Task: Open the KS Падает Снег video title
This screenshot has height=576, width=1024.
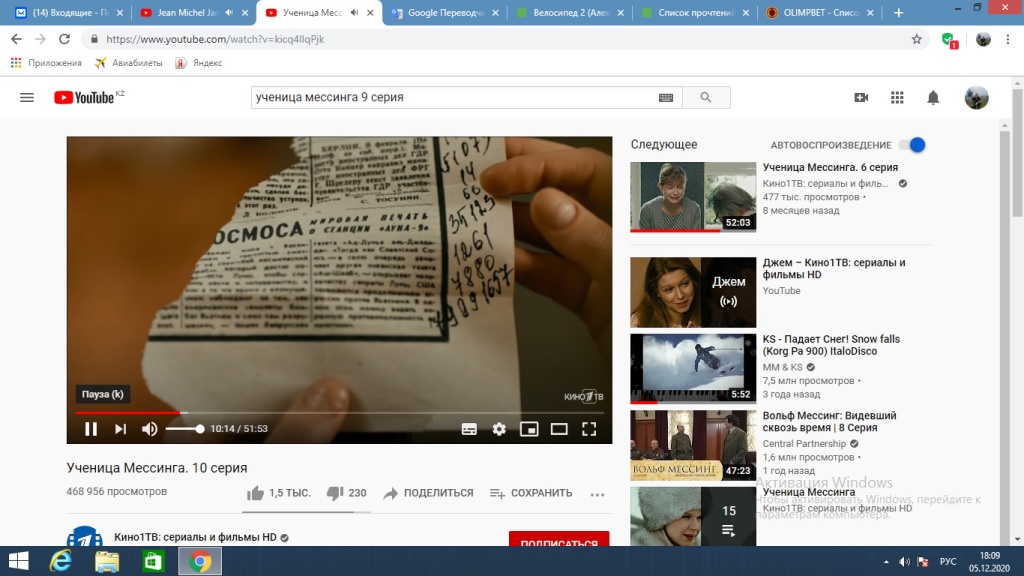Action: [831, 345]
